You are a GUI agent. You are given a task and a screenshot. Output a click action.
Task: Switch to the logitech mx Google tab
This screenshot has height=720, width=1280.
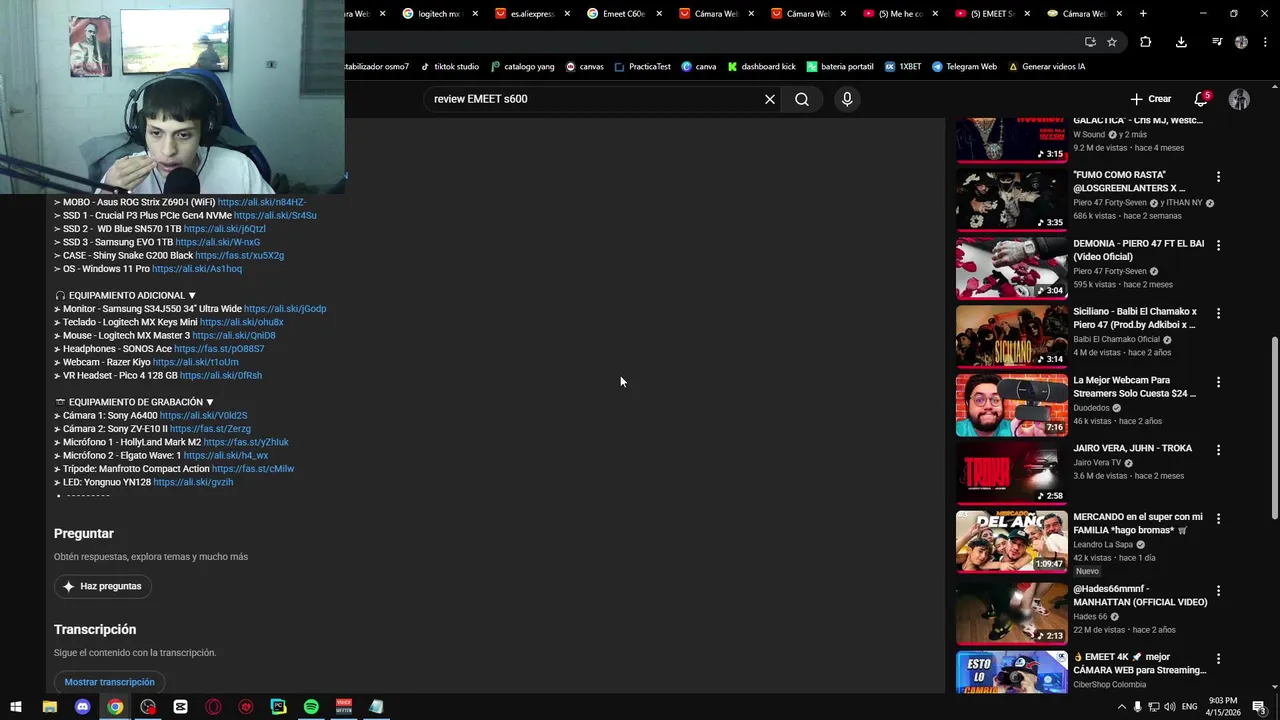coord(431,14)
